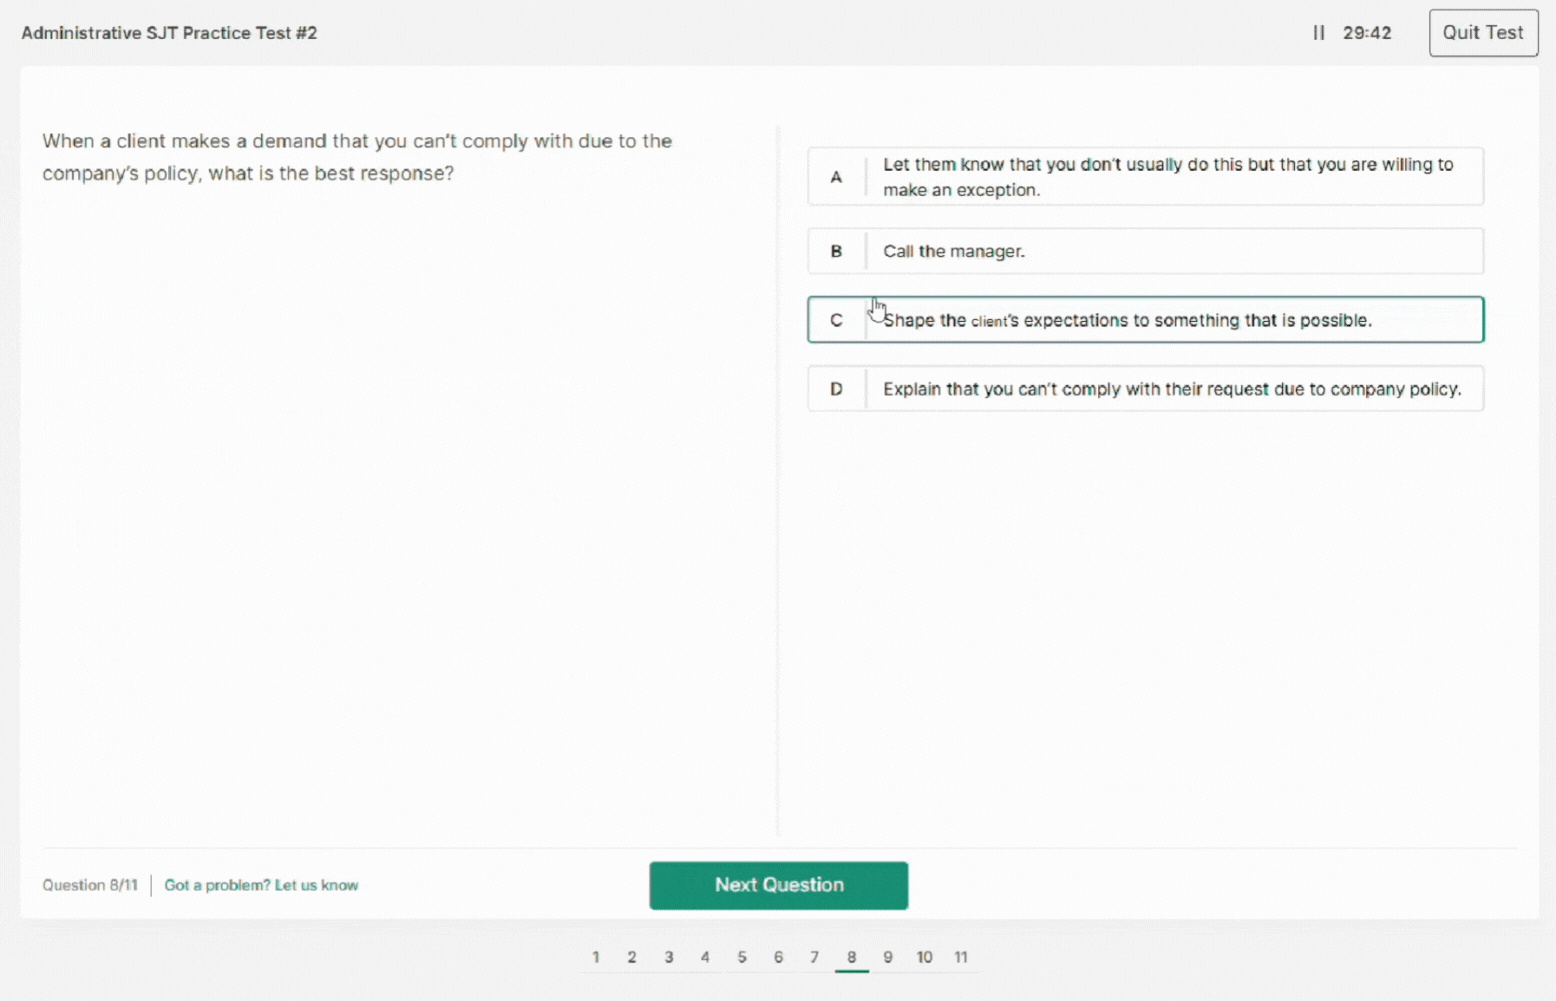1556x1001 pixels.
Task: Select question 7 in the navigation
Action: [815, 957]
